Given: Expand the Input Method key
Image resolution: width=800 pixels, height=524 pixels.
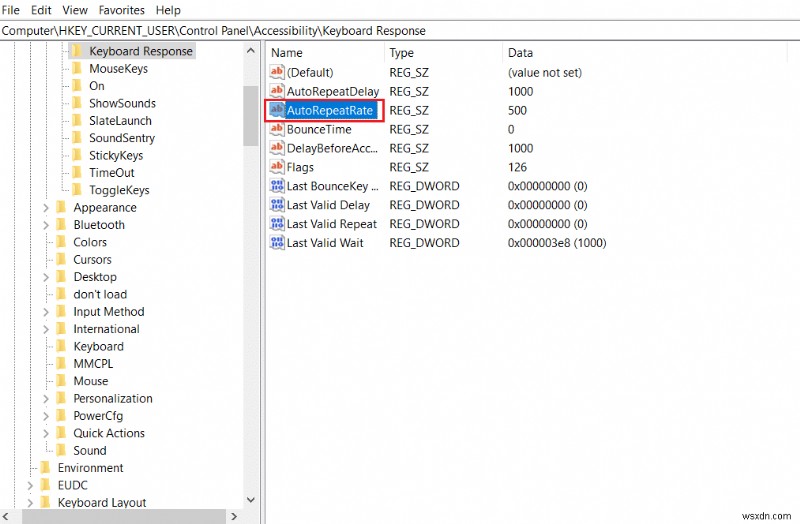Looking at the screenshot, I should (x=45, y=312).
